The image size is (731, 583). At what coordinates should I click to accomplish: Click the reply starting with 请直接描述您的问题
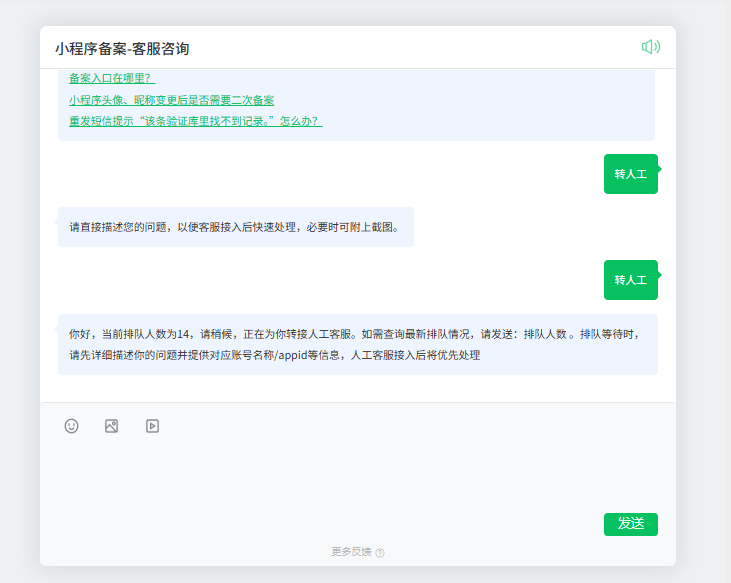coord(235,227)
